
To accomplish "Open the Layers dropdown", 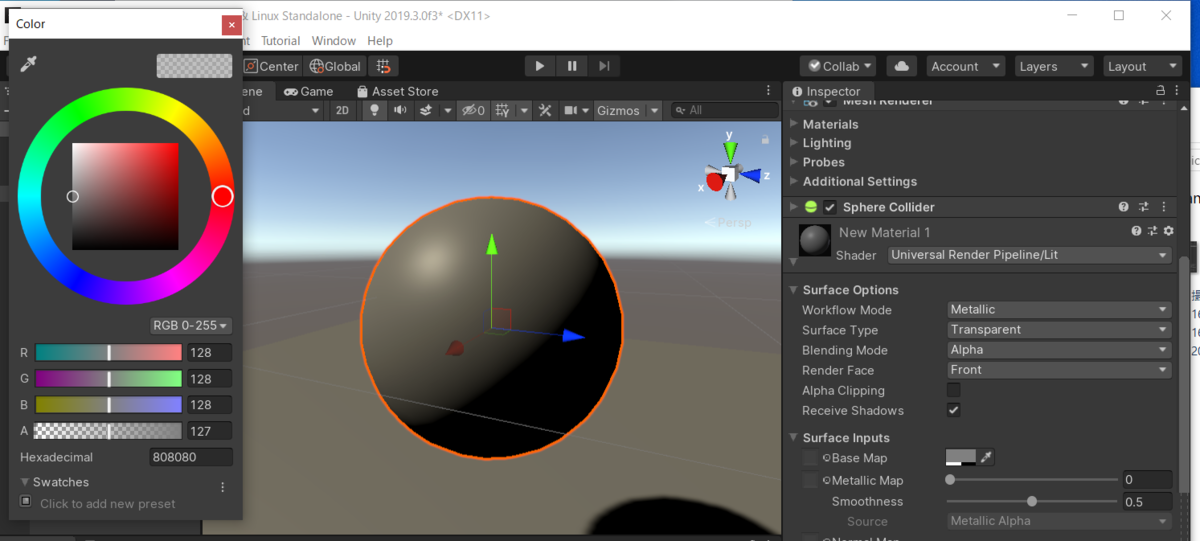I will pyautogui.click(x=1054, y=66).
